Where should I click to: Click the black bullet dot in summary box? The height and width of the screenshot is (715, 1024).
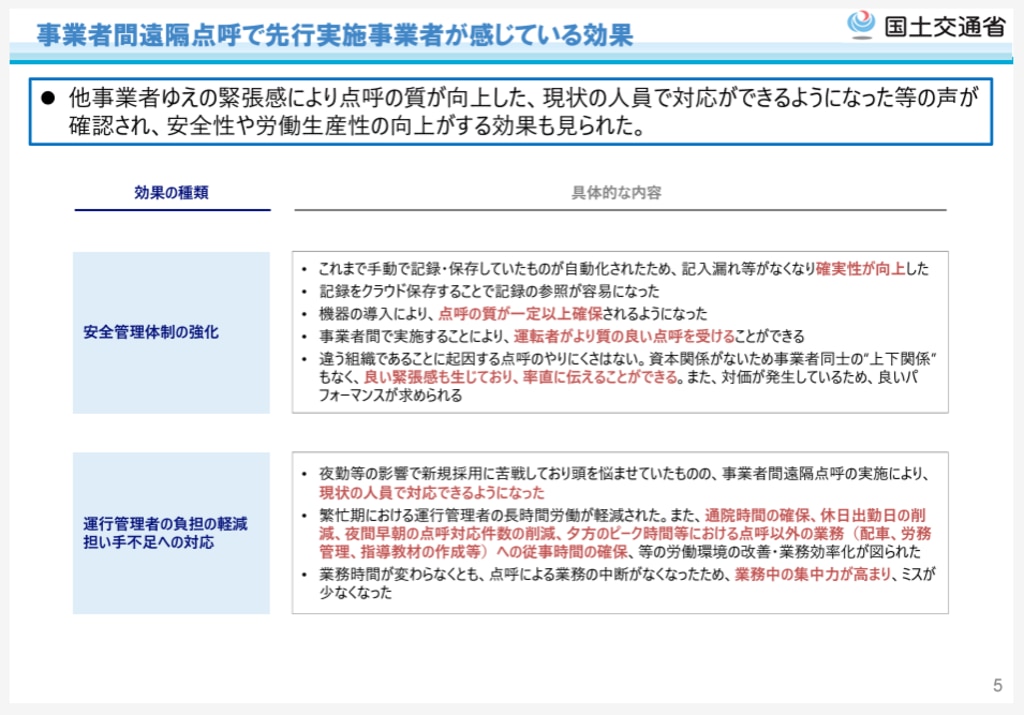(47, 99)
